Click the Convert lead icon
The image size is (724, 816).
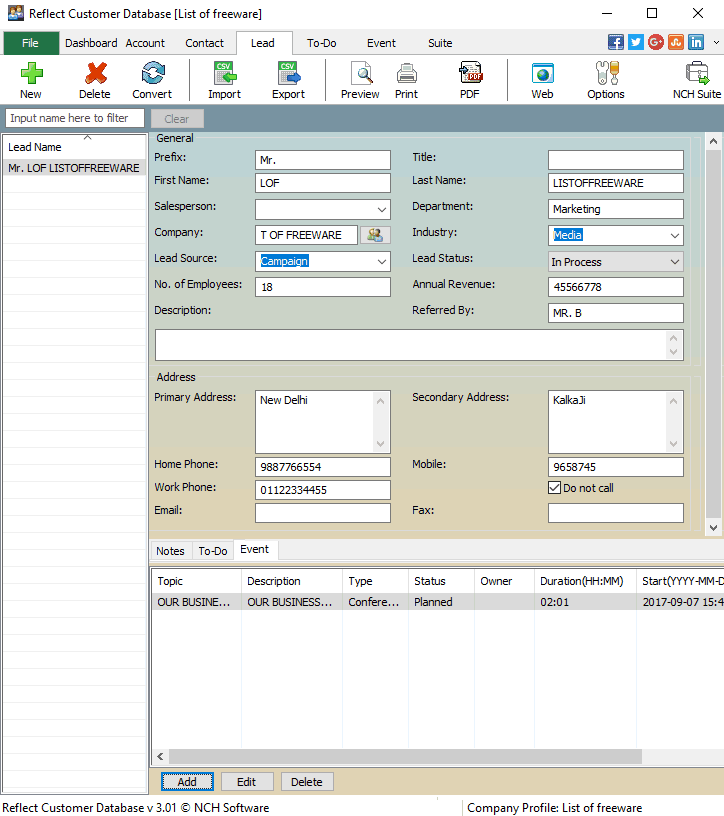pyautogui.click(x=153, y=73)
